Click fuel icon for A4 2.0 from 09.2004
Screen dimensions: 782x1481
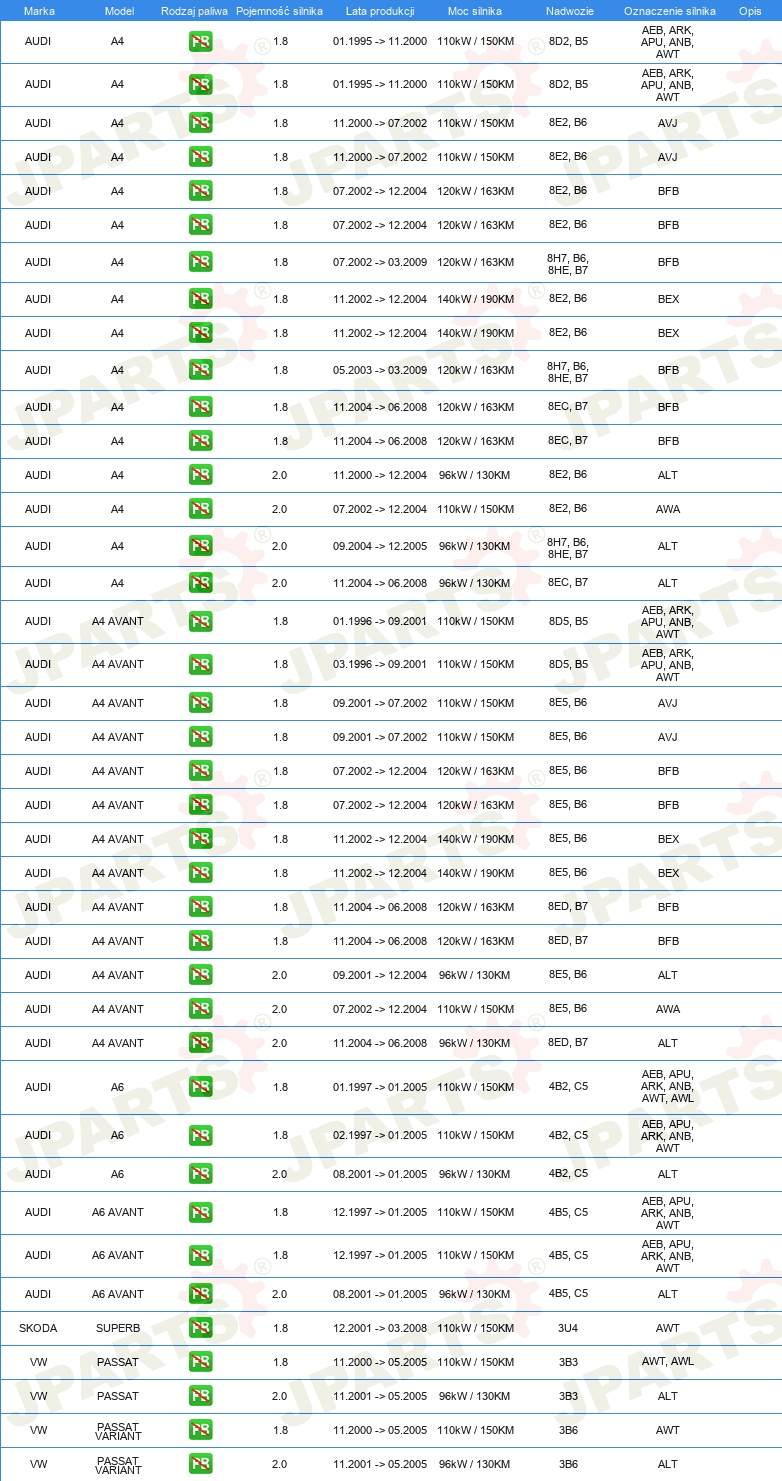point(201,546)
